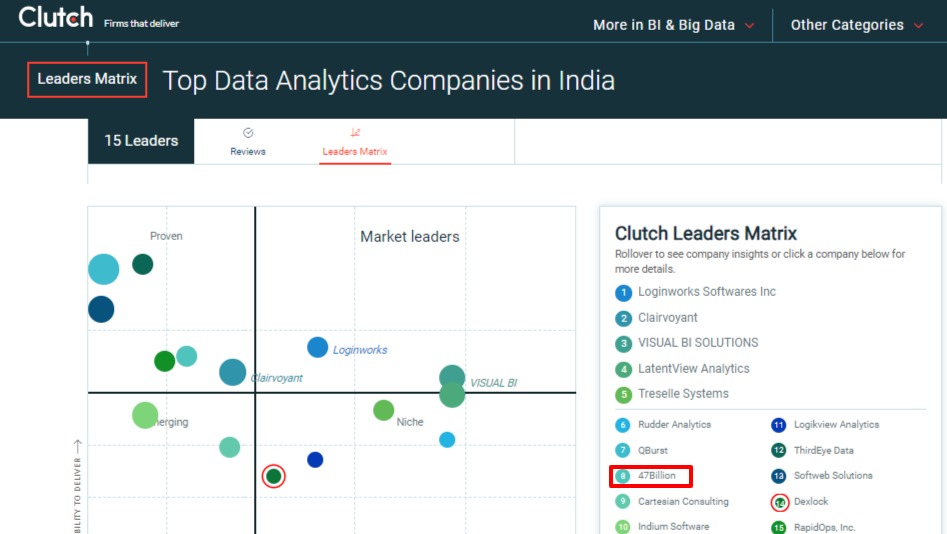Switch to the Reviews tab
Image resolution: width=947 pixels, height=534 pixels.
[248, 142]
